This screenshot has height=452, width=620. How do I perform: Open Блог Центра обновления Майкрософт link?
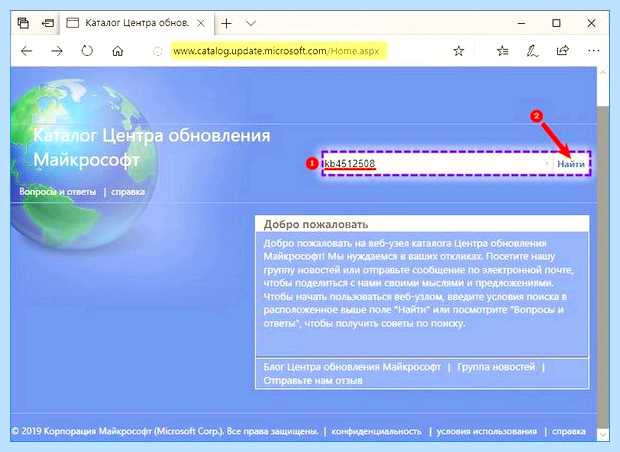click(x=352, y=367)
